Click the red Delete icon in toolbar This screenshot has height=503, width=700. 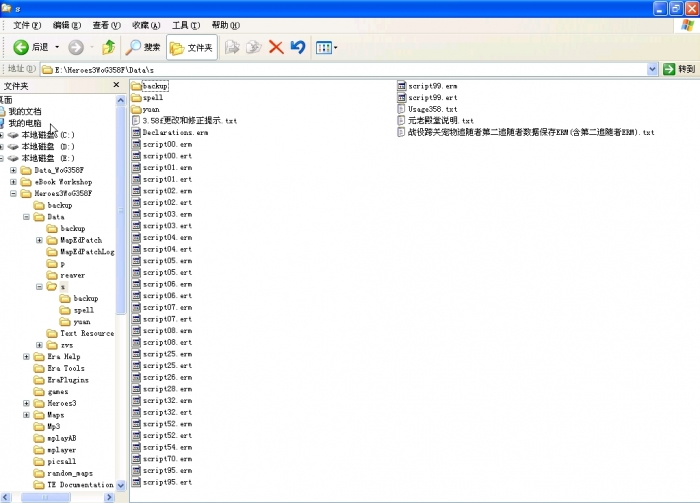(276, 47)
